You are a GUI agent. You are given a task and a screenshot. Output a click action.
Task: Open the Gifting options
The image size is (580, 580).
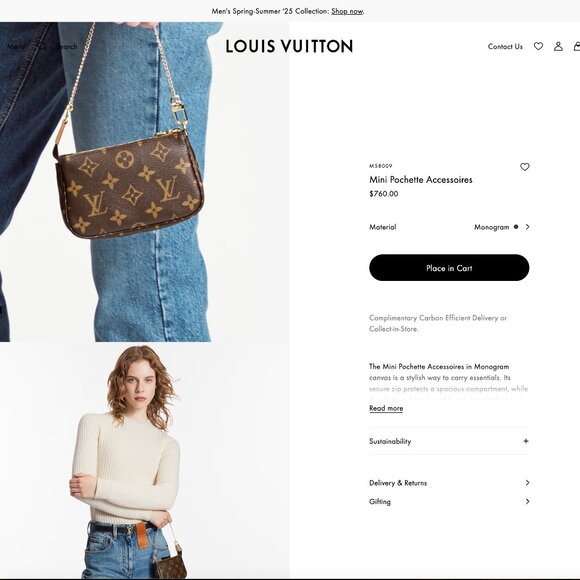pyautogui.click(x=449, y=502)
